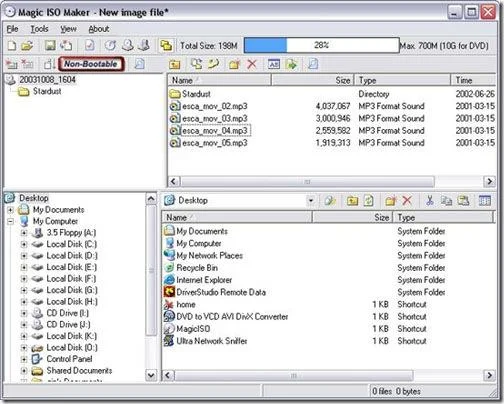Open the Desktop location dropdown
504x404 pixels.
coord(311,200)
